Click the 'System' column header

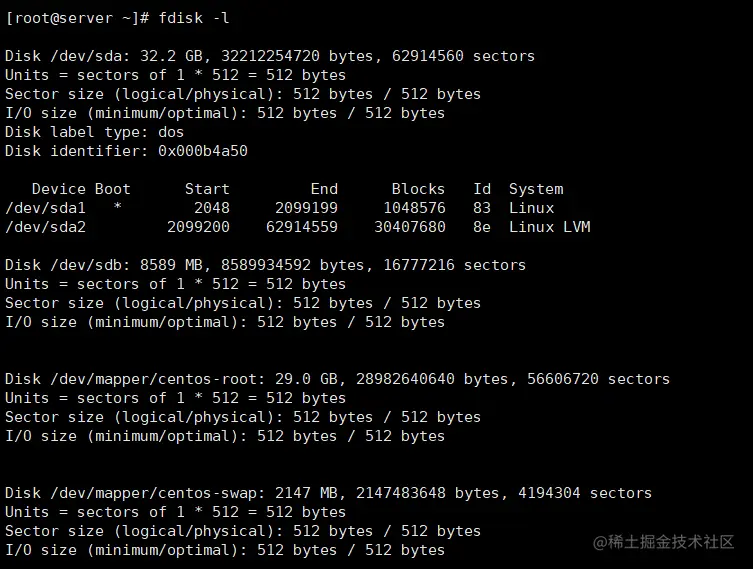pos(536,189)
